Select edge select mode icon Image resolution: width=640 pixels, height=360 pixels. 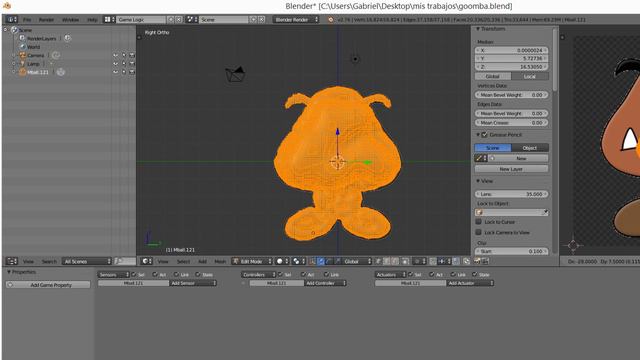(x=387, y=261)
